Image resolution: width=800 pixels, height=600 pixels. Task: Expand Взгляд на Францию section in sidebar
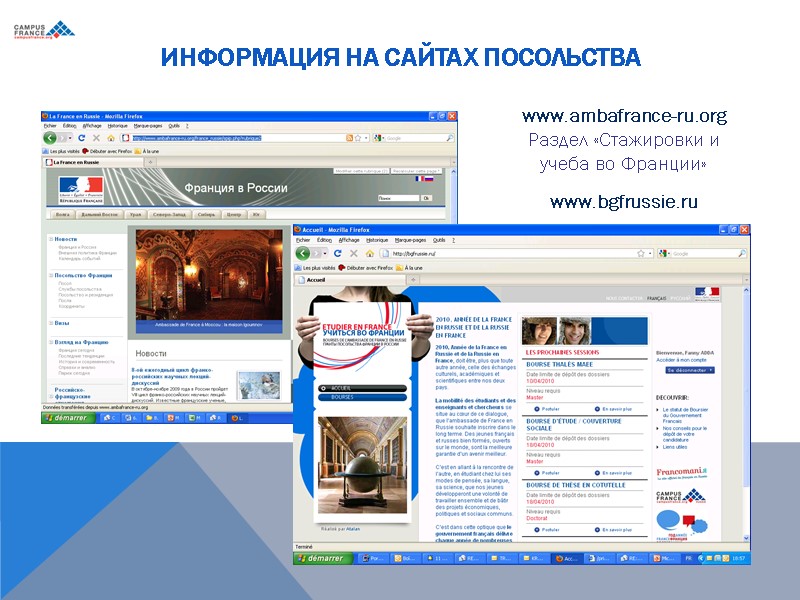click(x=51, y=342)
